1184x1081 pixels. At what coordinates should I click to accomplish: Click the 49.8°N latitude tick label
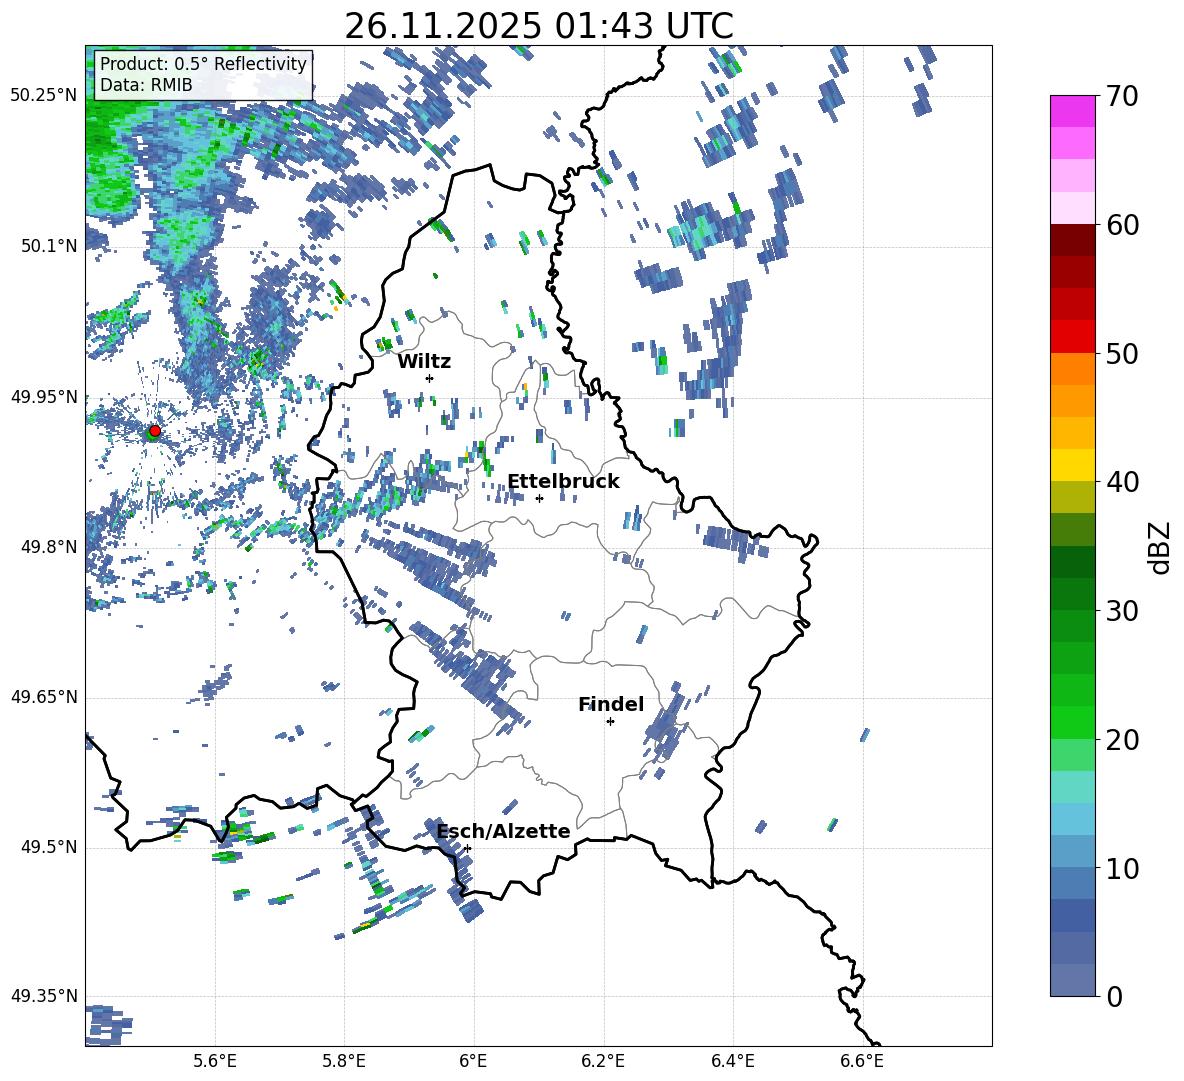(50, 547)
